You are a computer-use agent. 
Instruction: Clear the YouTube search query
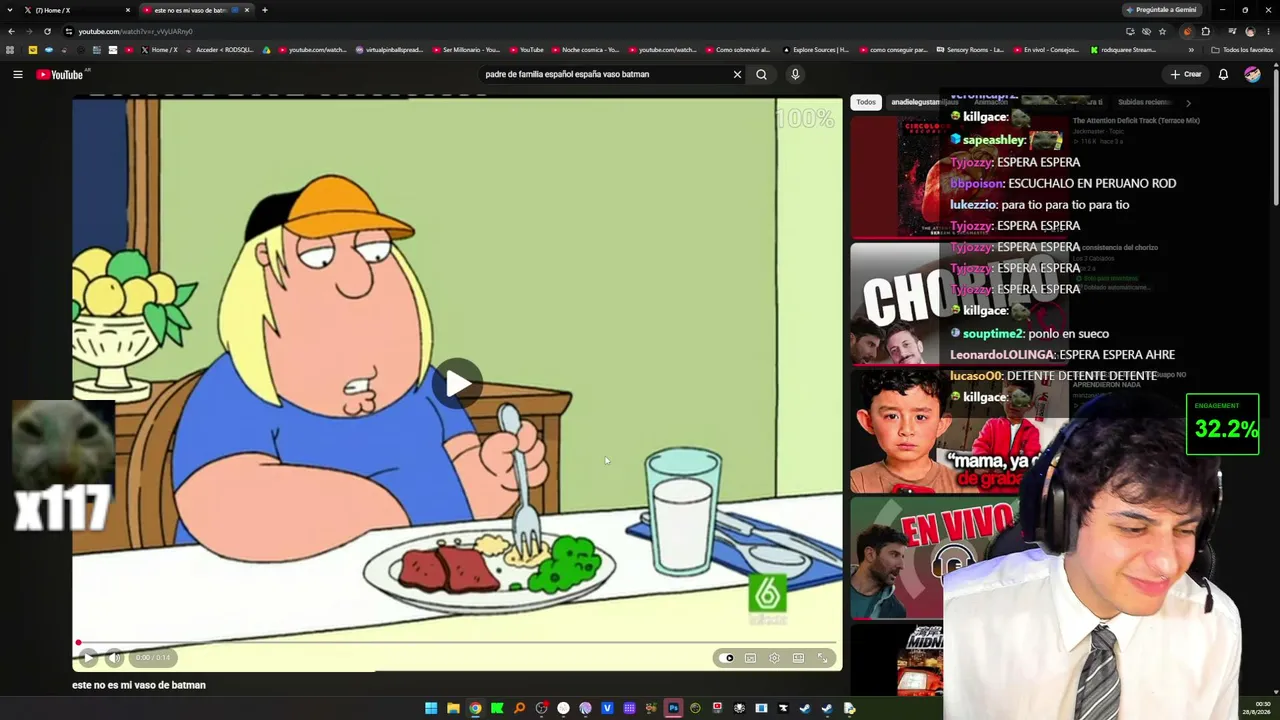(x=737, y=74)
